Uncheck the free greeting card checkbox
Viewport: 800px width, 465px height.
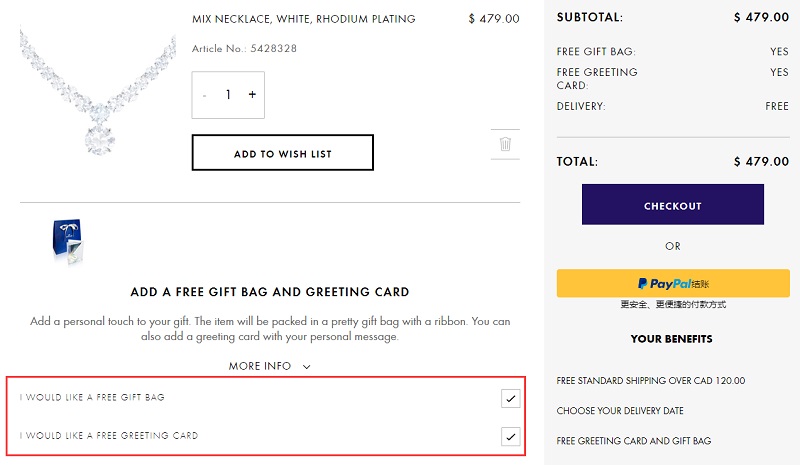511,436
